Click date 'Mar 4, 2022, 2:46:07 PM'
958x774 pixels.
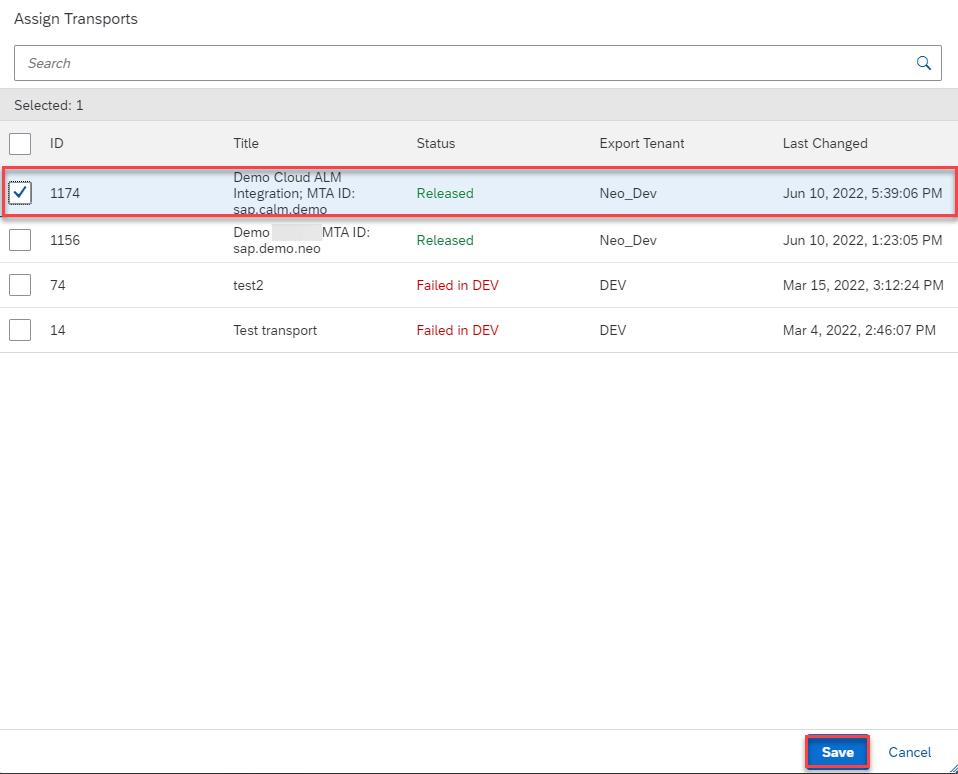click(x=859, y=330)
